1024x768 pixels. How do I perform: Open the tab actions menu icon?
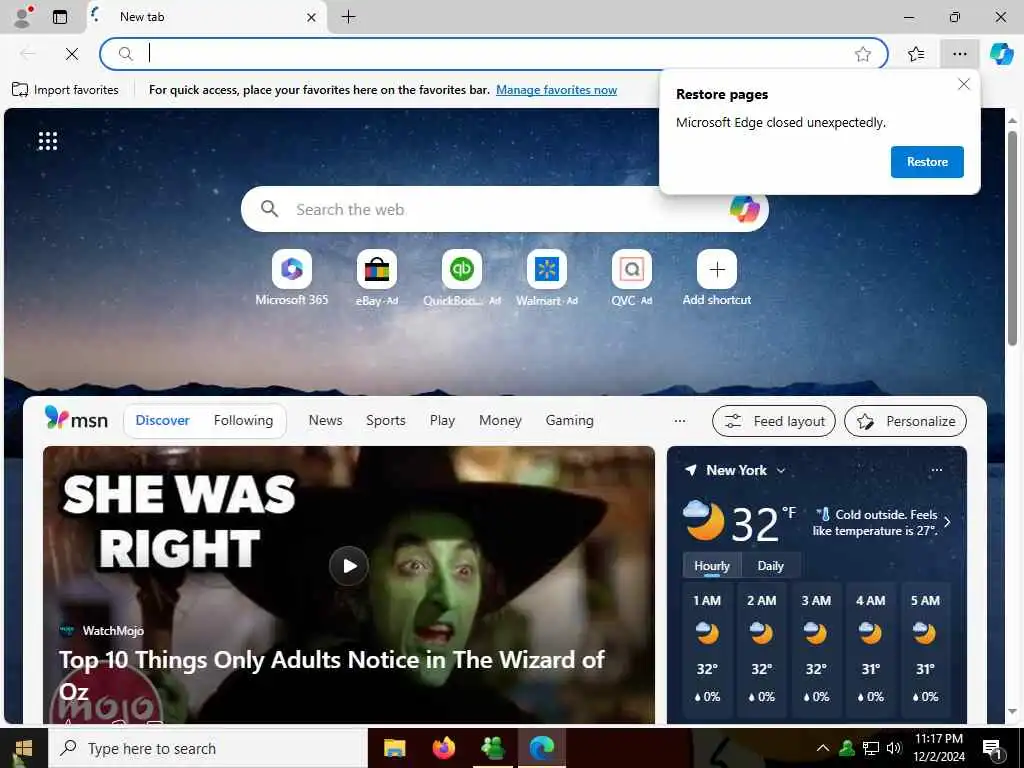pos(60,17)
